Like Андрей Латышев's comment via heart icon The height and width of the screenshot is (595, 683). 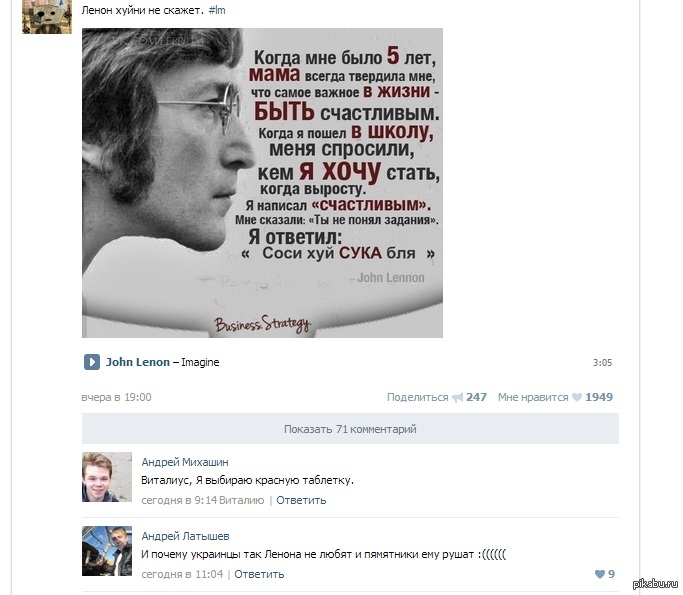pos(600,574)
